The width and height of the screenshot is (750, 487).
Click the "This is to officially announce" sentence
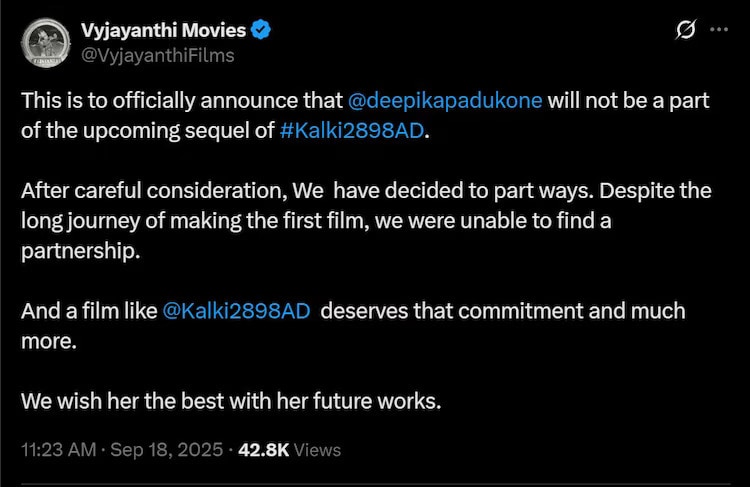[182, 103]
